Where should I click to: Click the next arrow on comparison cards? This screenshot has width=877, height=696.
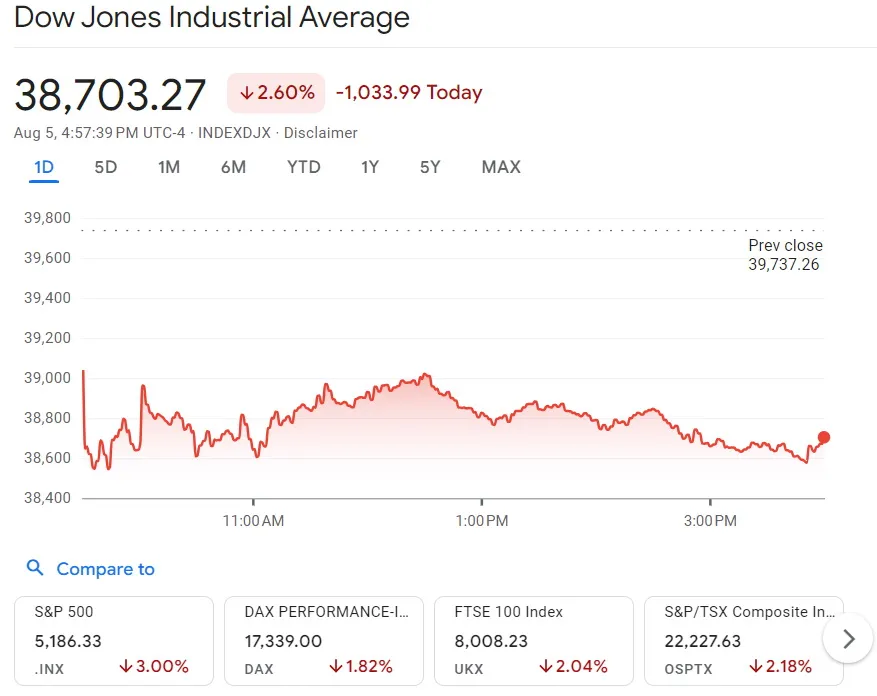(849, 638)
